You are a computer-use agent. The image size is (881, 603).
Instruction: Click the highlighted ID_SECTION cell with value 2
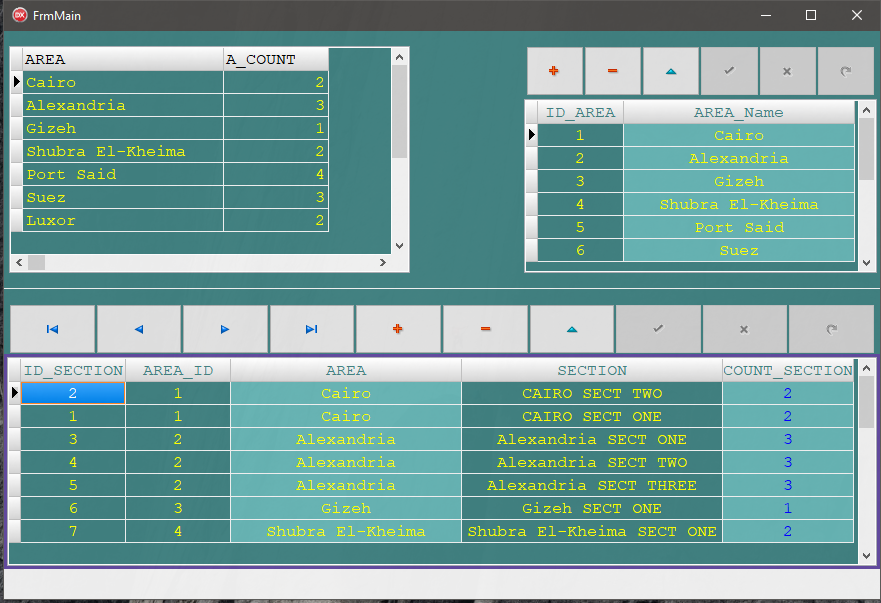73,393
